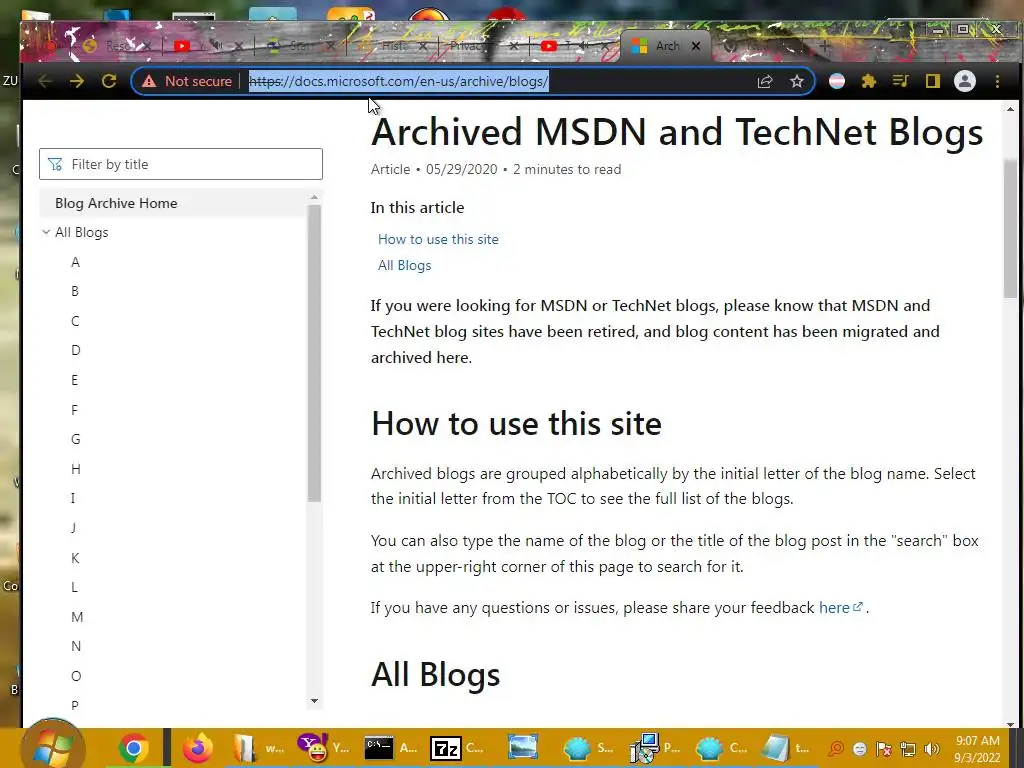Image resolution: width=1024 pixels, height=768 pixels.
Task: Go forward with the forward arrow
Action: [76, 81]
